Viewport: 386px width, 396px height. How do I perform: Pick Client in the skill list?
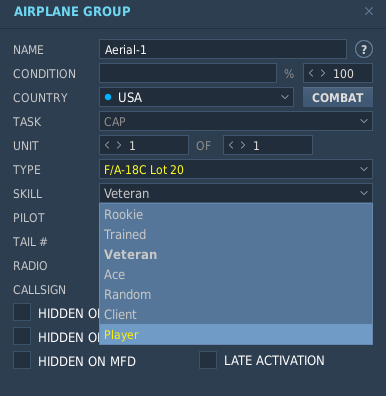coord(236,315)
